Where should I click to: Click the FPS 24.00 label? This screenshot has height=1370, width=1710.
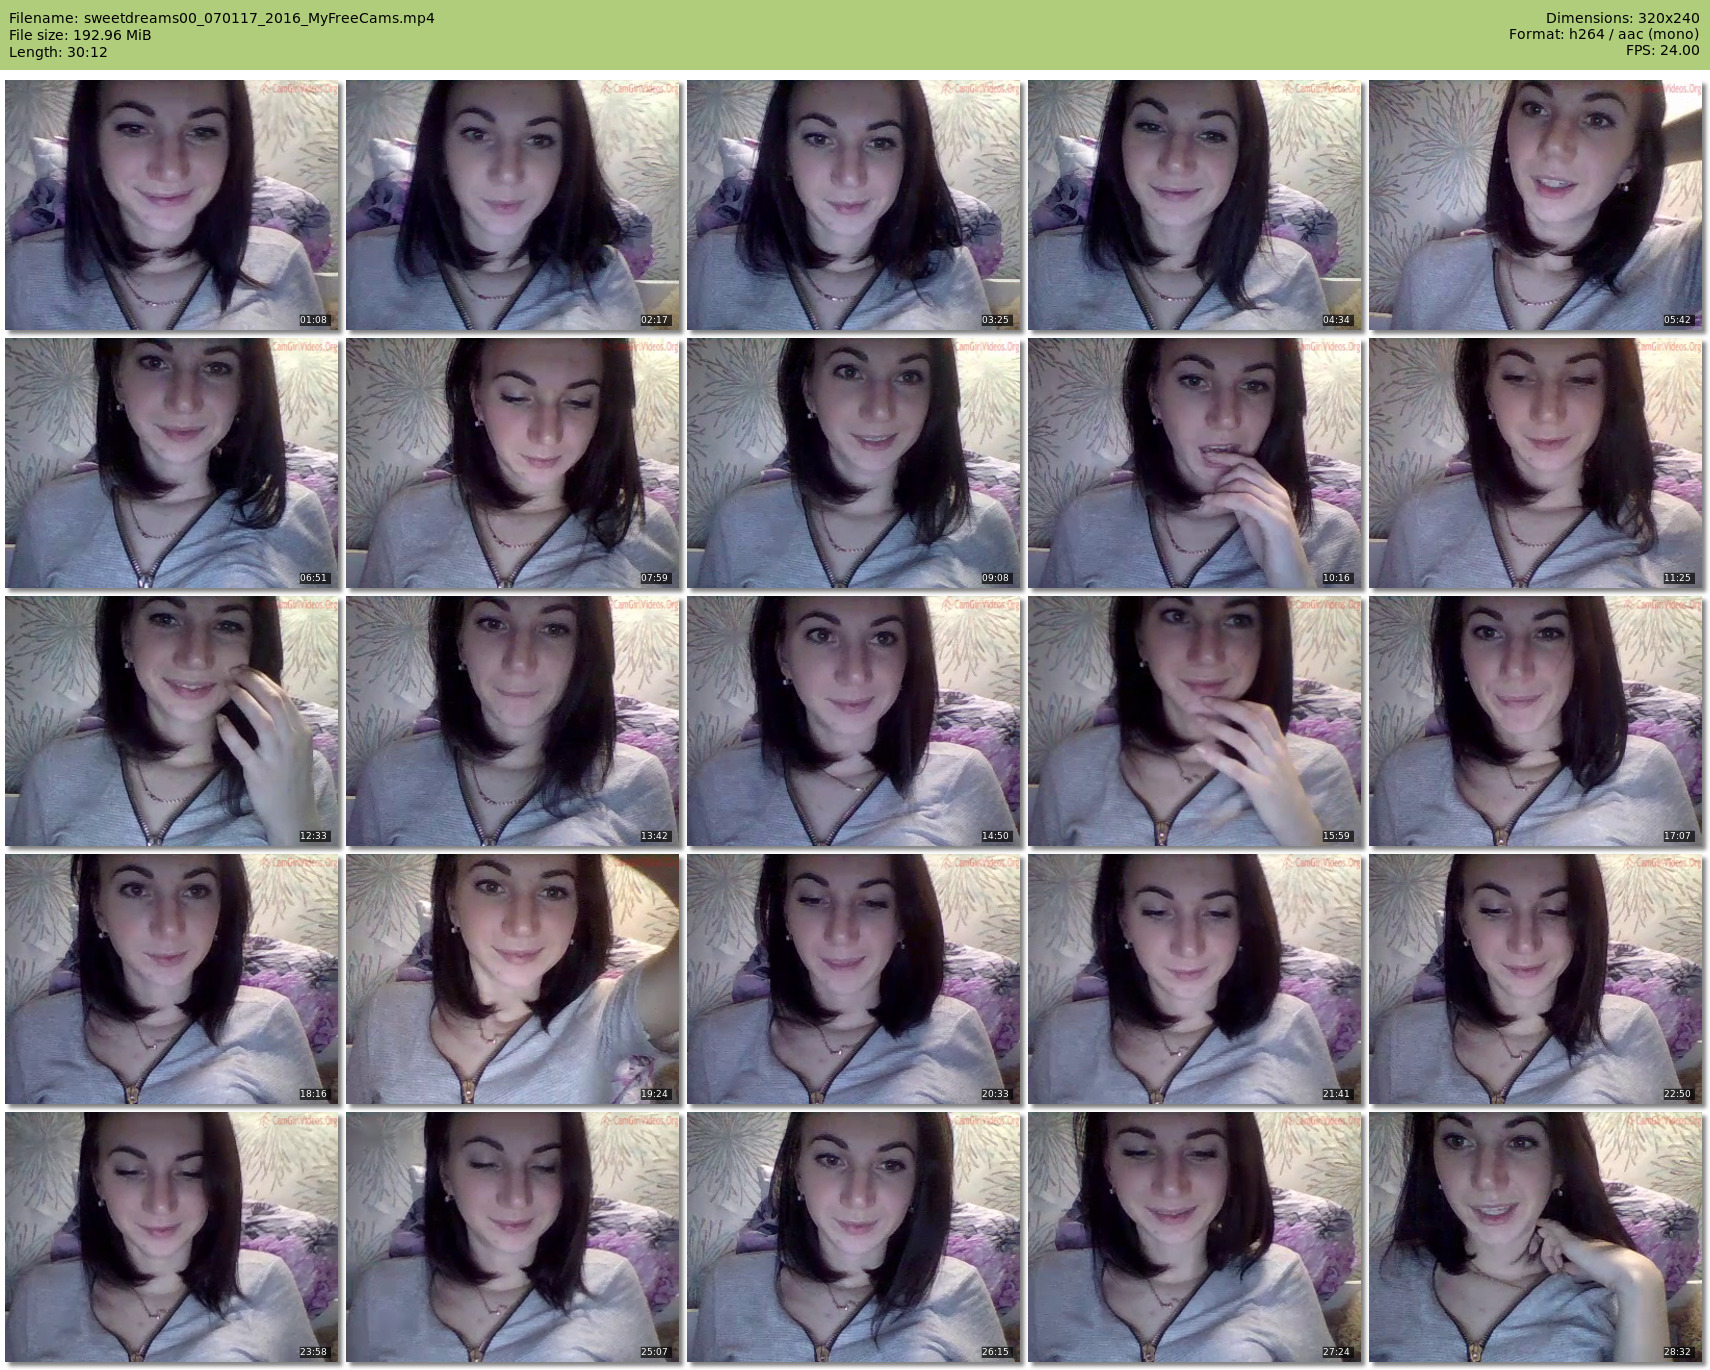(1662, 50)
